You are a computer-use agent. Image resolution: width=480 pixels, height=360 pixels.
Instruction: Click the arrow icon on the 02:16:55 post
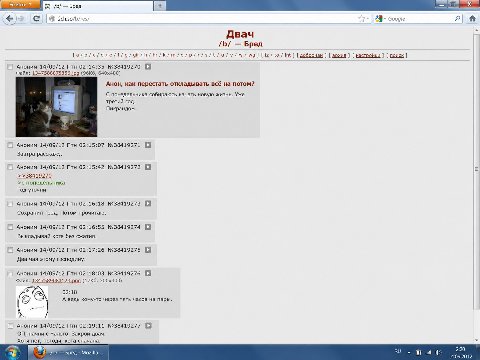tap(148, 227)
